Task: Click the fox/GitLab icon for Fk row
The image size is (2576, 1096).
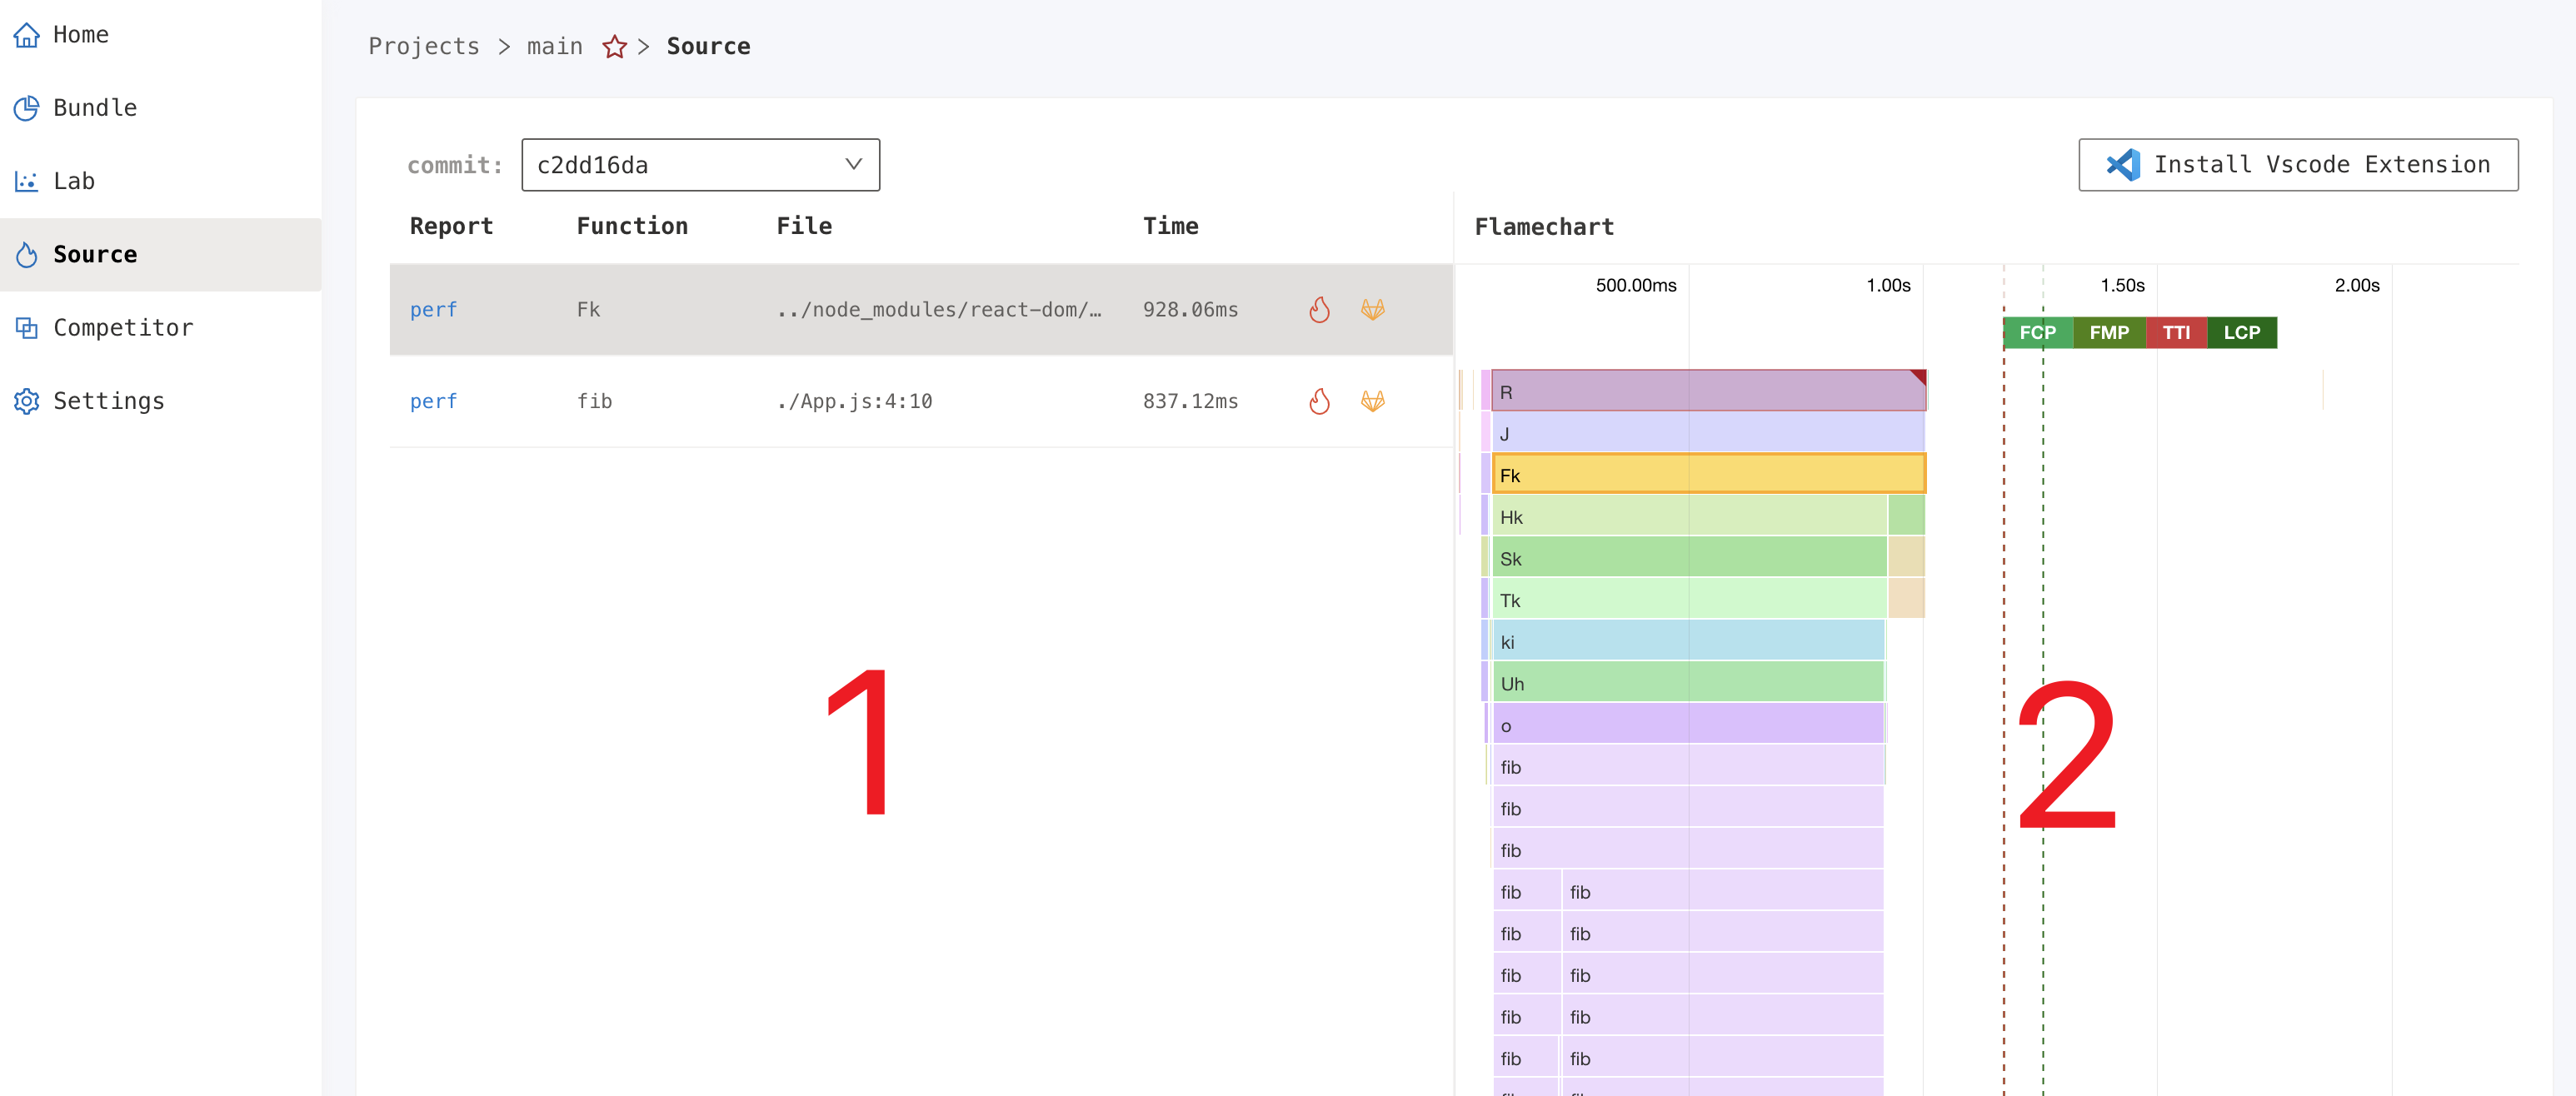Action: click(1372, 307)
